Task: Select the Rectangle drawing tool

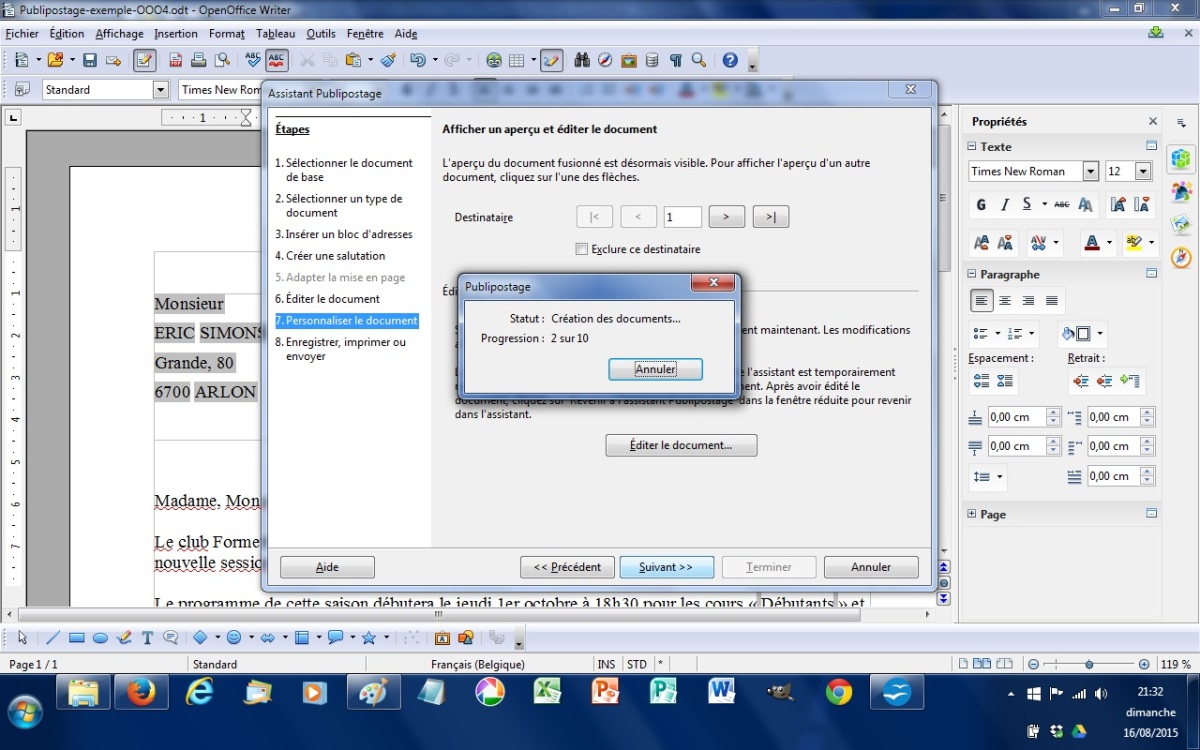Action: coord(76,637)
